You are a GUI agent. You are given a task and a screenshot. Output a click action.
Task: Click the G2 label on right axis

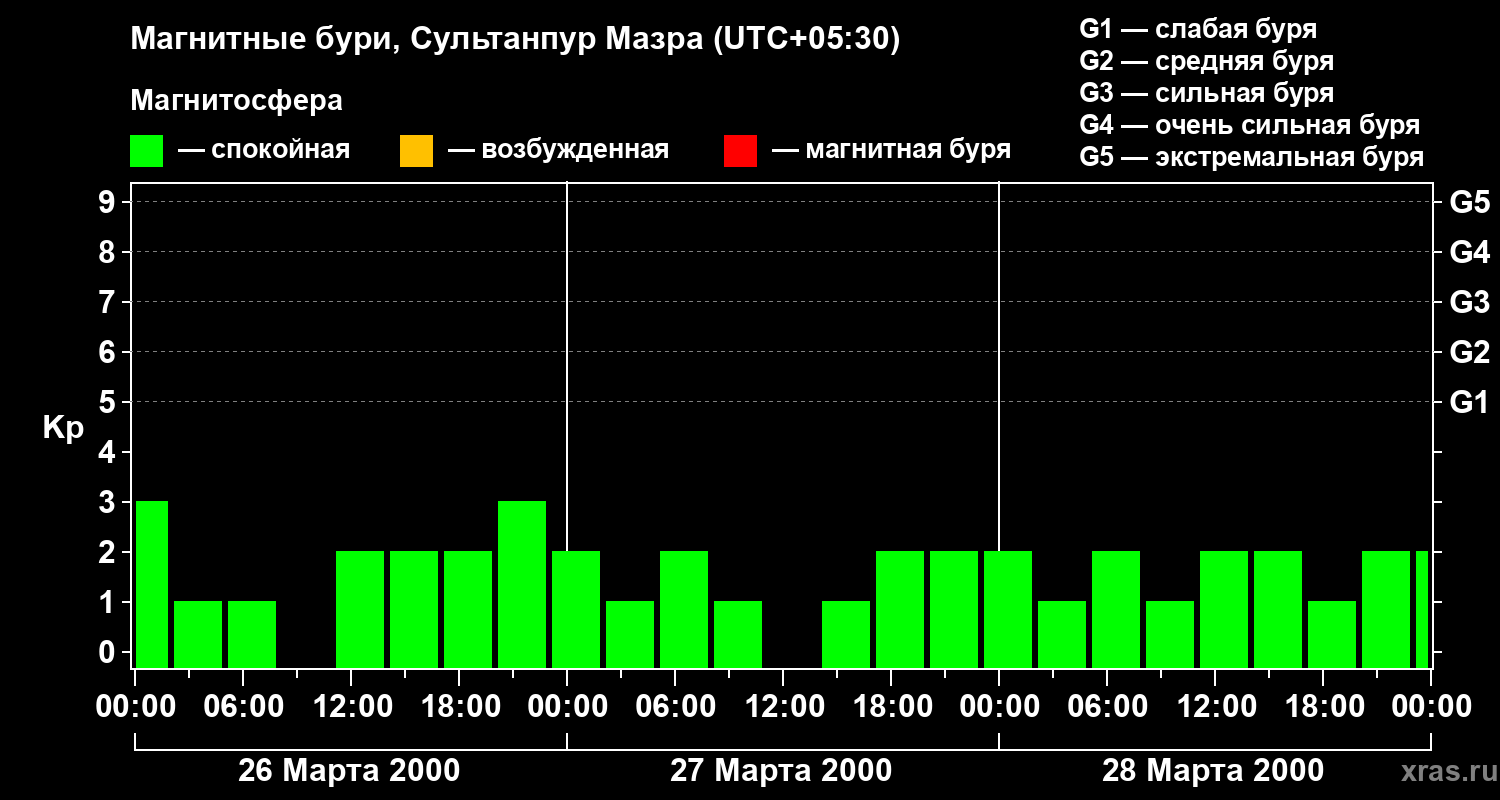tap(1470, 352)
